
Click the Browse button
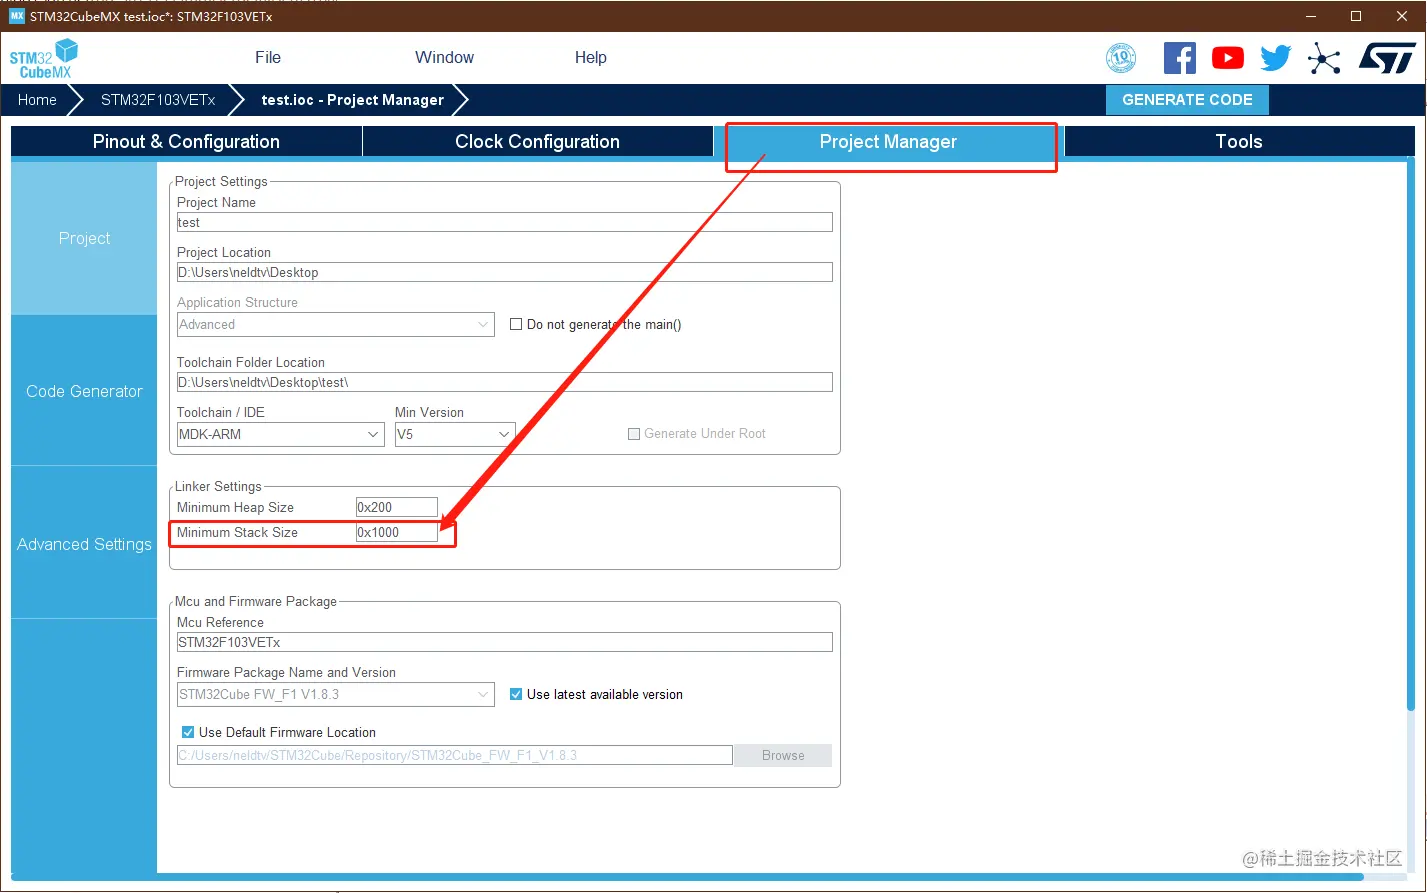pos(783,755)
